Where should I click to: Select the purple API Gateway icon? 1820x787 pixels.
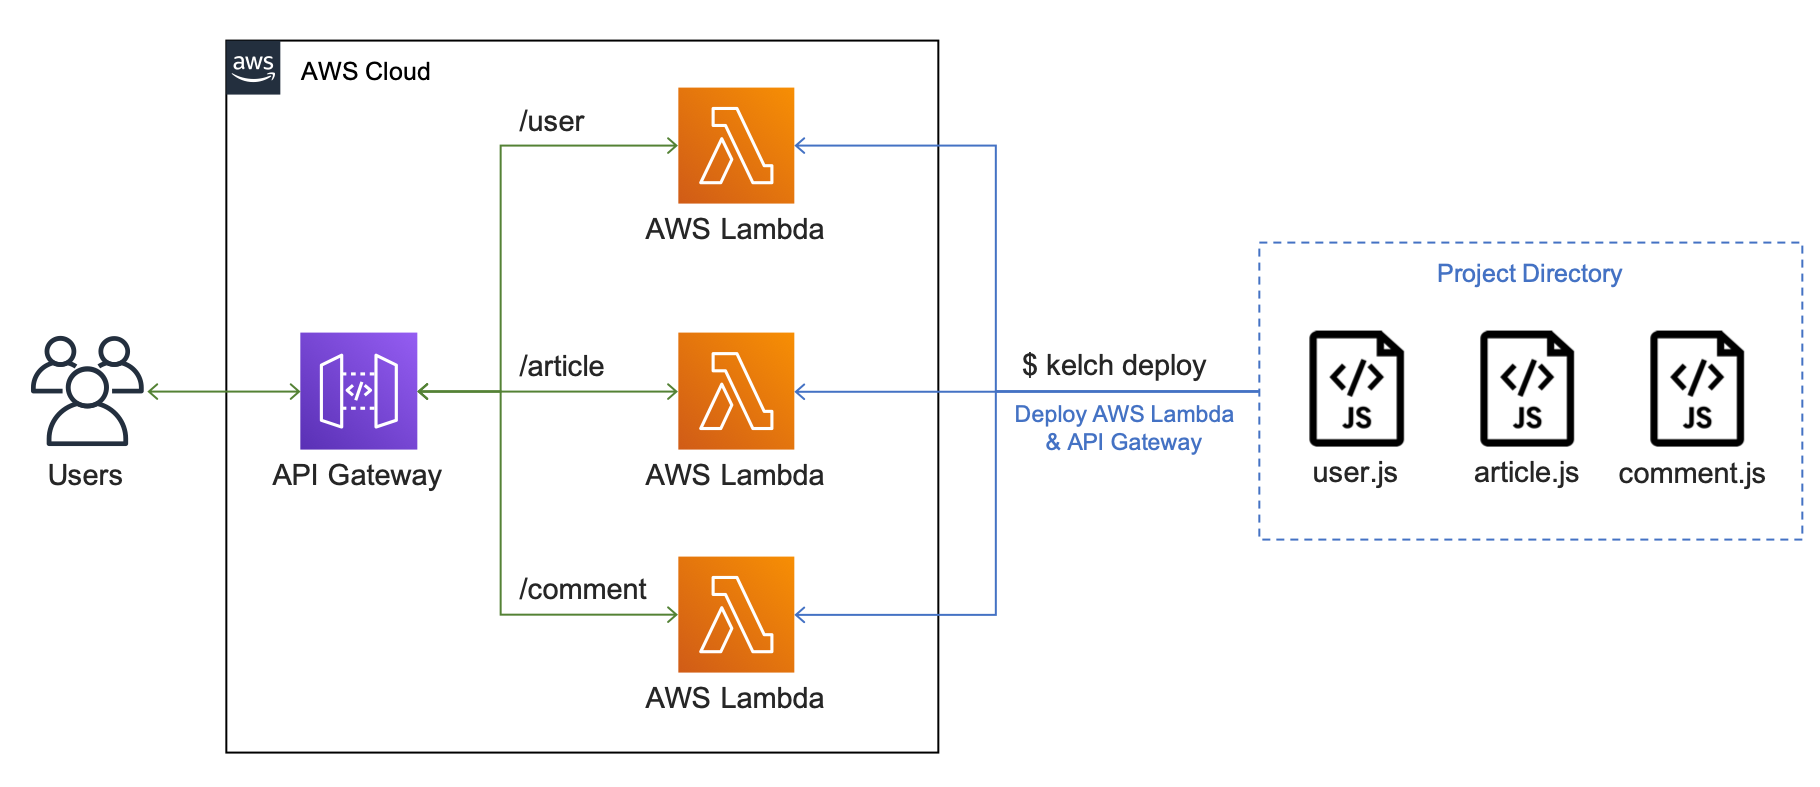359,391
